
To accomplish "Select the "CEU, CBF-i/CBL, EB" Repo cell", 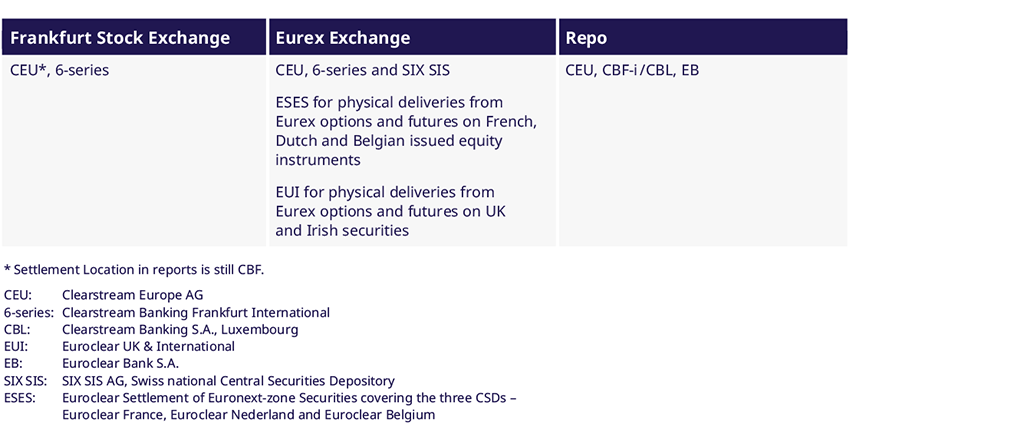I will 632,71.
